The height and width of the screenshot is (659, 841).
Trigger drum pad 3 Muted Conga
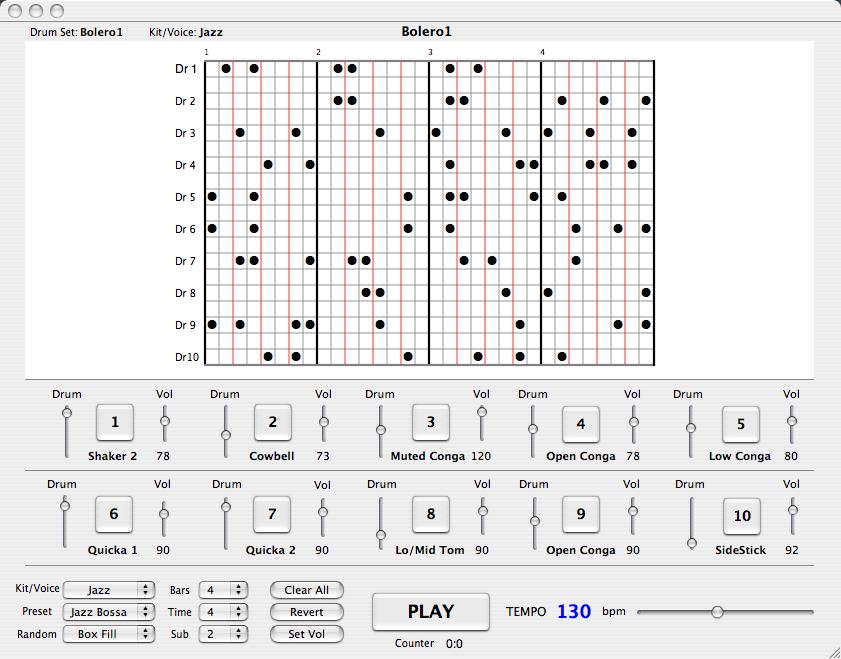(x=431, y=422)
